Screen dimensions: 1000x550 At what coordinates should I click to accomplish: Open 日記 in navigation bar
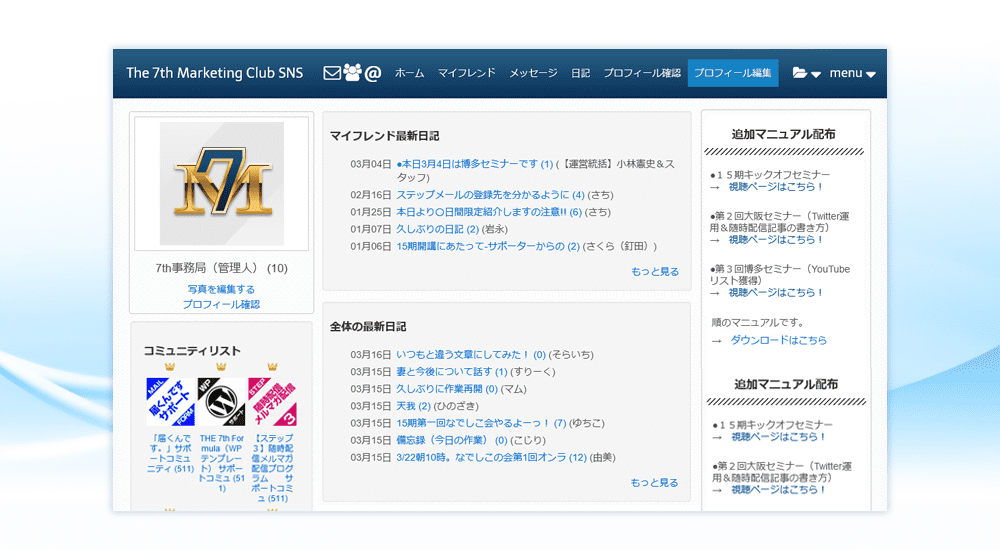580,73
